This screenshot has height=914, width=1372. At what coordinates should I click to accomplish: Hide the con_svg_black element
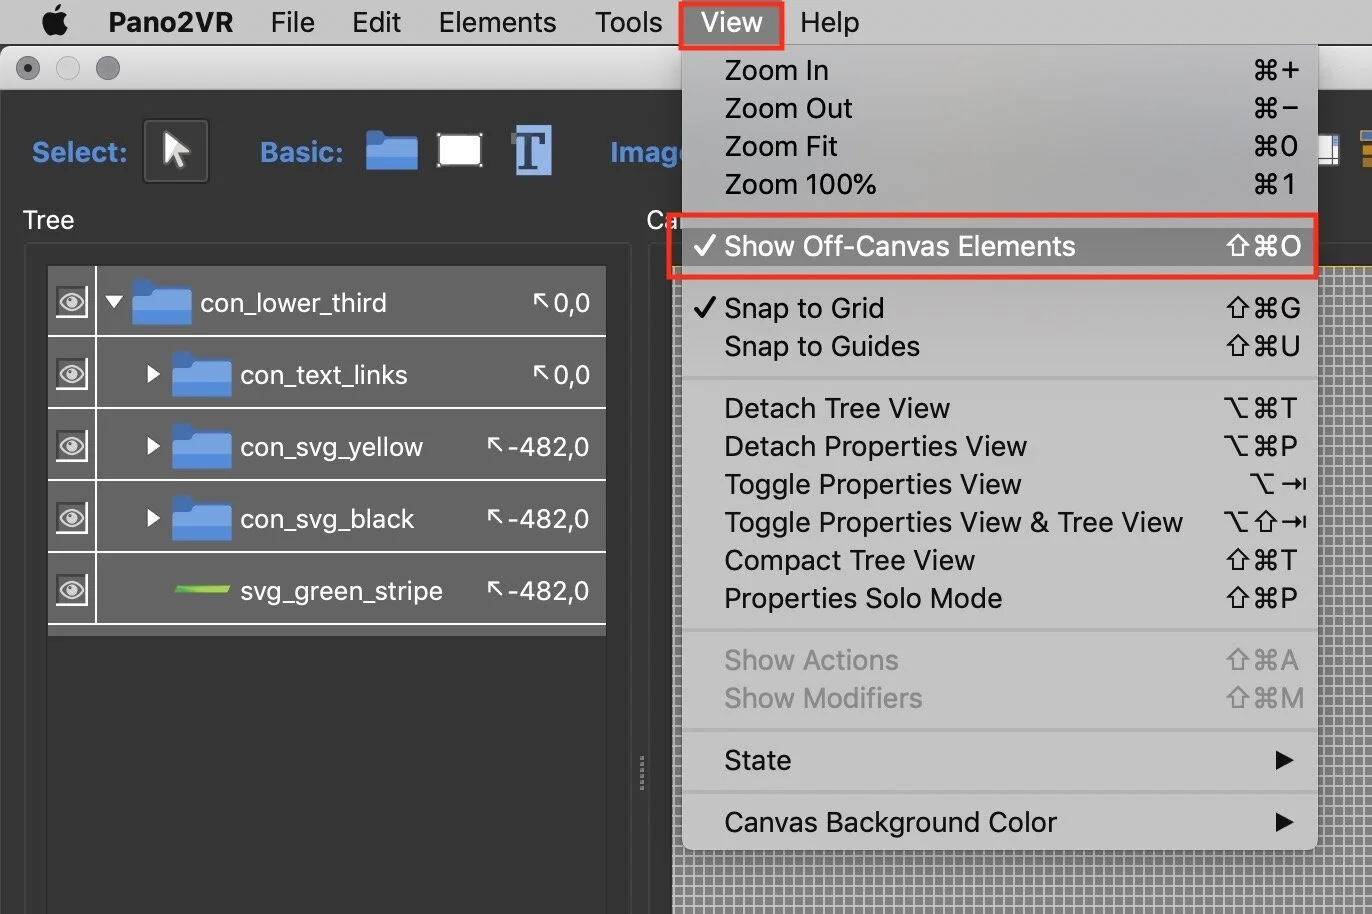pyautogui.click(x=72, y=518)
